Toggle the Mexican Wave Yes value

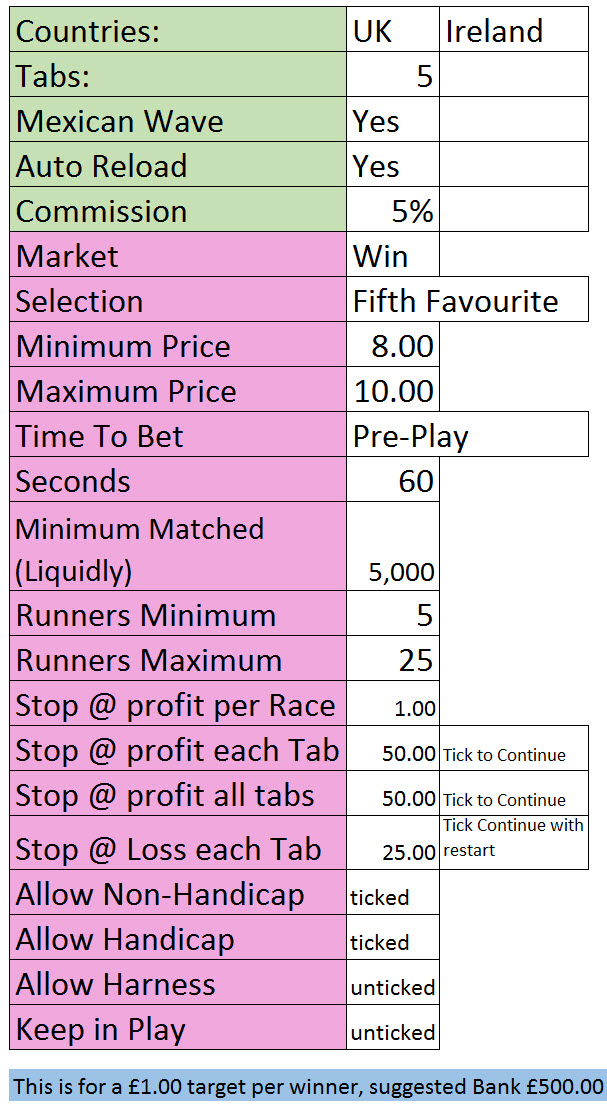point(392,121)
